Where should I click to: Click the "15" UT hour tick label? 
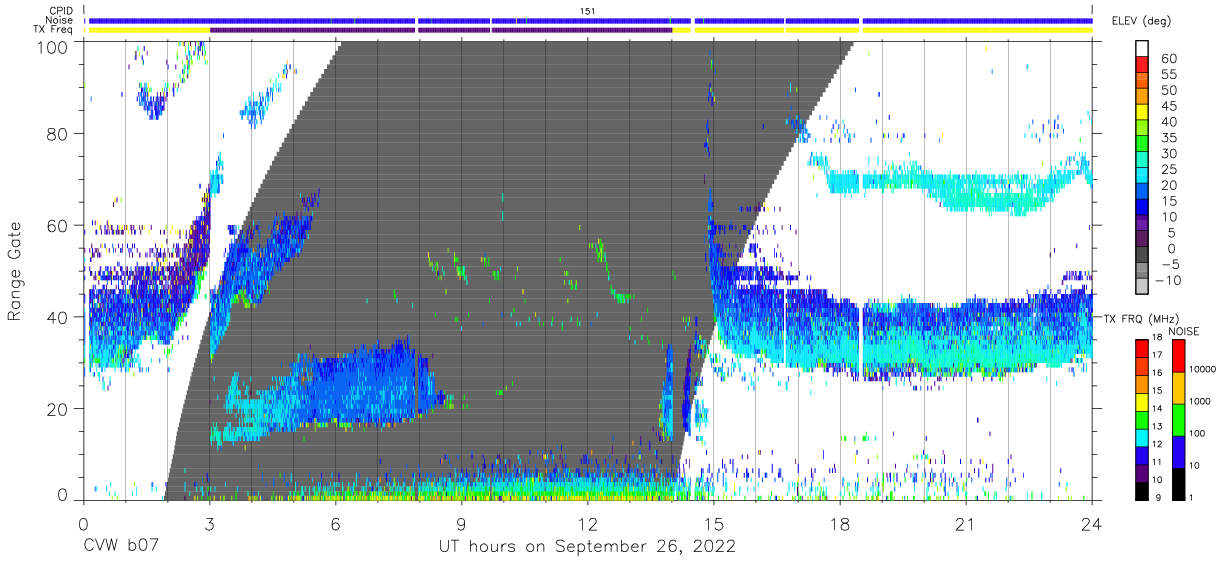(x=714, y=523)
